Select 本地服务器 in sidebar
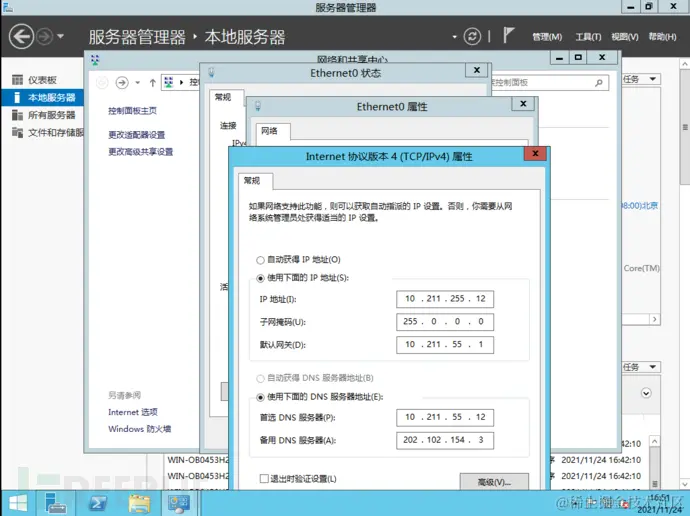This screenshot has height=516, width=690. (42, 97)
